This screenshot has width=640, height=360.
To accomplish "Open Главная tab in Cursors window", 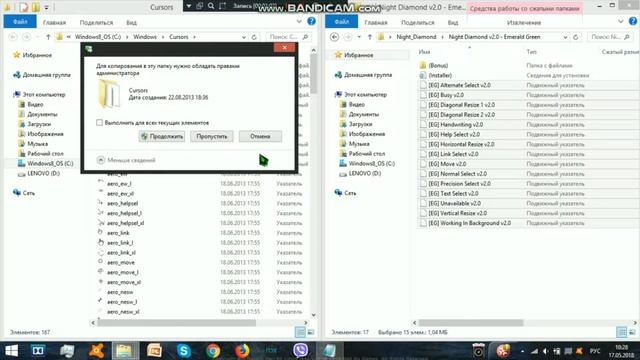I will pyautogui.click(x=54, y=22).
